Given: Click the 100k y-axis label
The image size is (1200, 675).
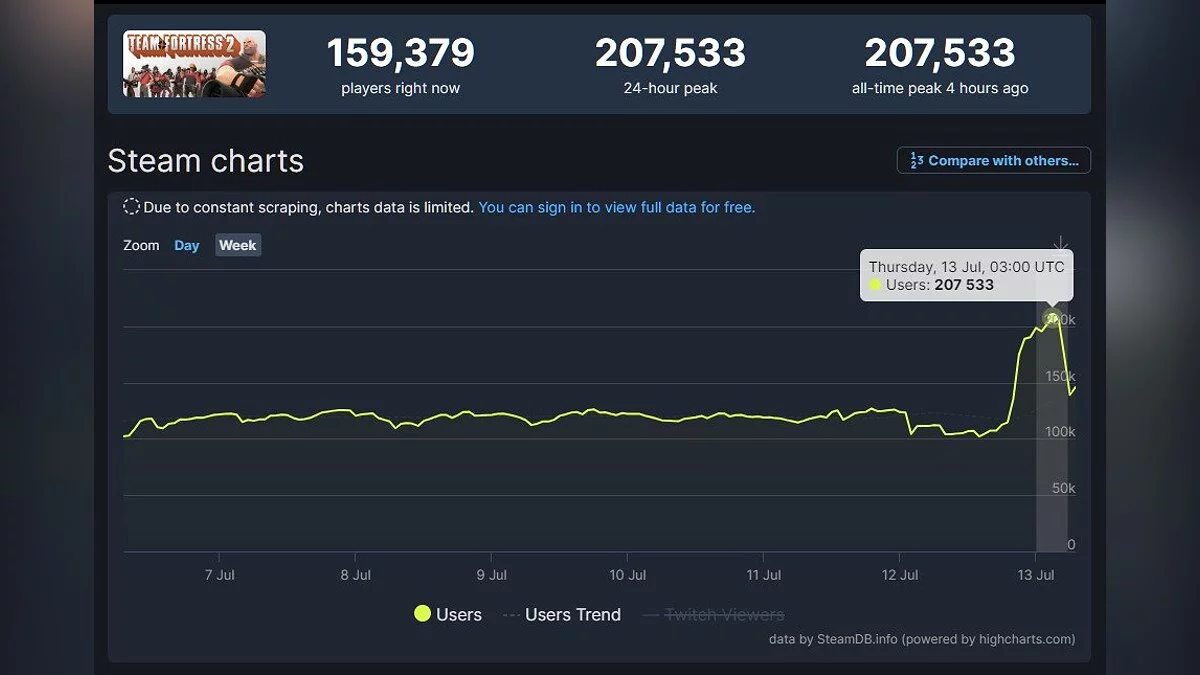Looking at the screenshot, I should pos(1059,432).
